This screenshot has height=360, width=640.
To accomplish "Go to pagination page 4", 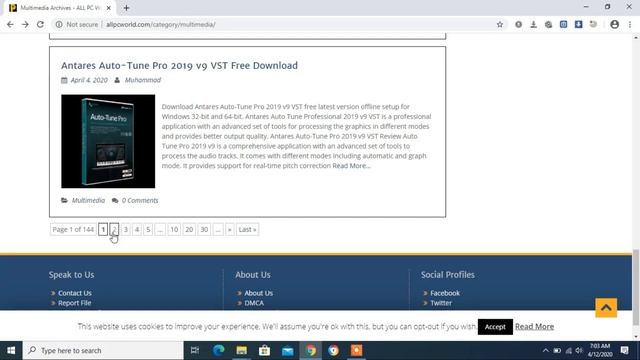I will pyautogui.click(x=137, y=229).
